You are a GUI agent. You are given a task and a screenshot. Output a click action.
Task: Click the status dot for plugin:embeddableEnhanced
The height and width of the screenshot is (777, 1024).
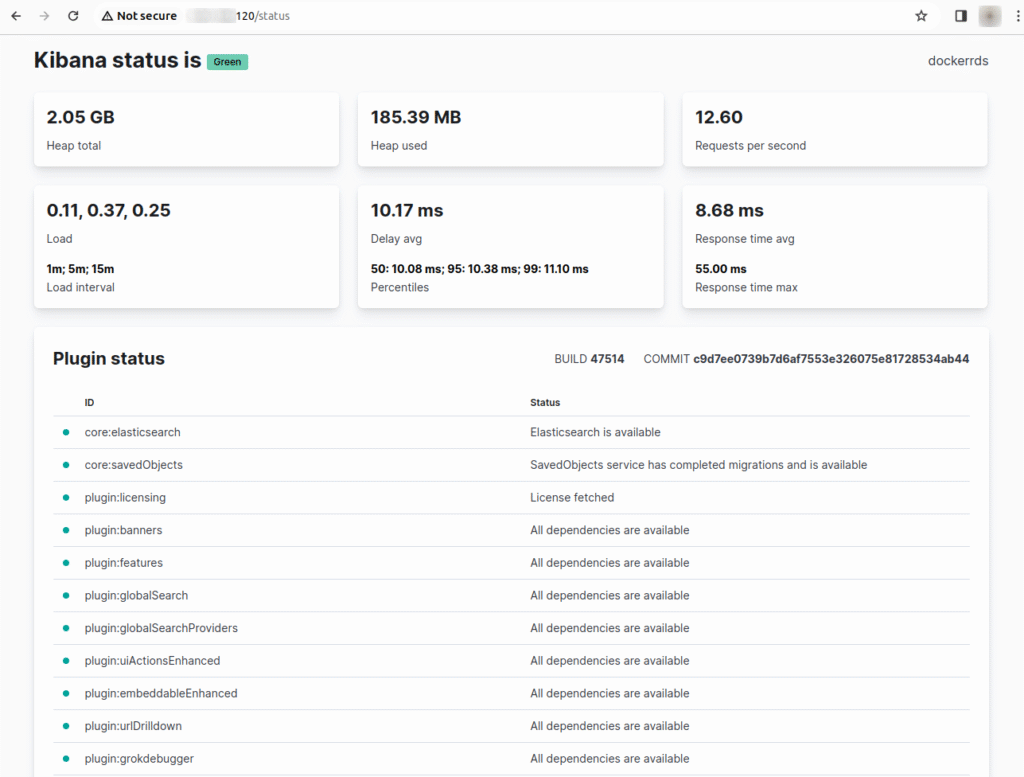click(x=66, y=693)
